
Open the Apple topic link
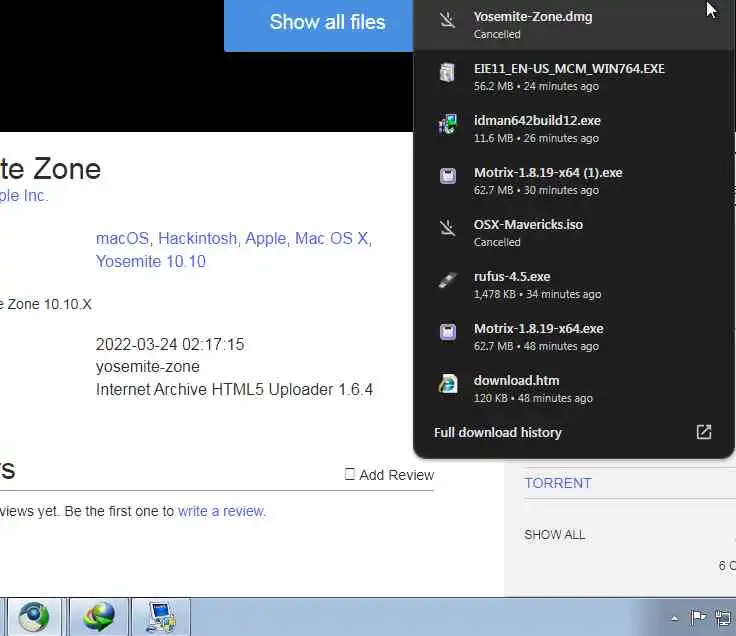[266, 238]
